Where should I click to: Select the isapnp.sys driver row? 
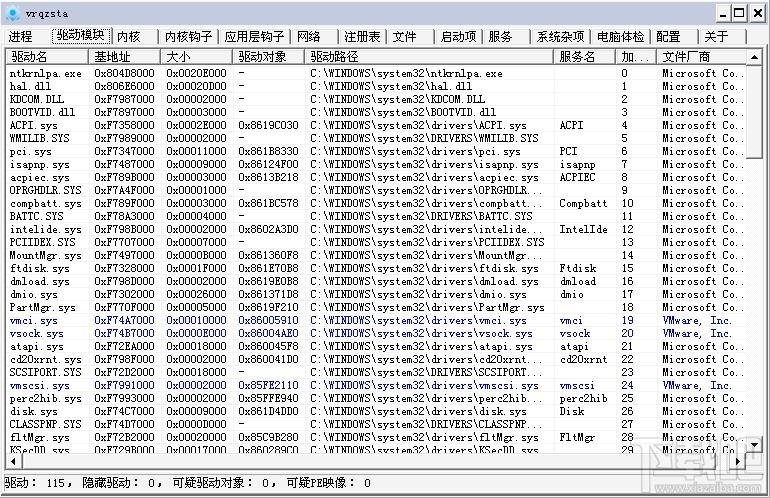point(376,164)
